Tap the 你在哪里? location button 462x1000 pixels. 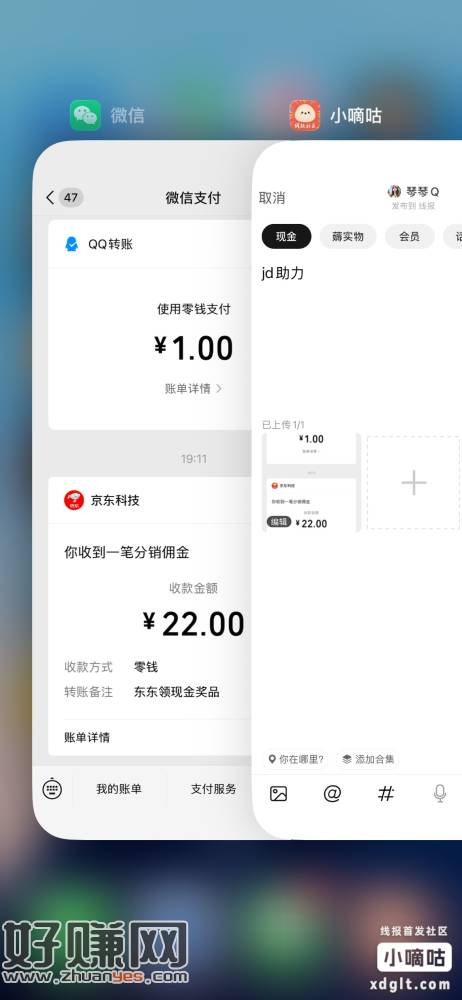[297, 759]
